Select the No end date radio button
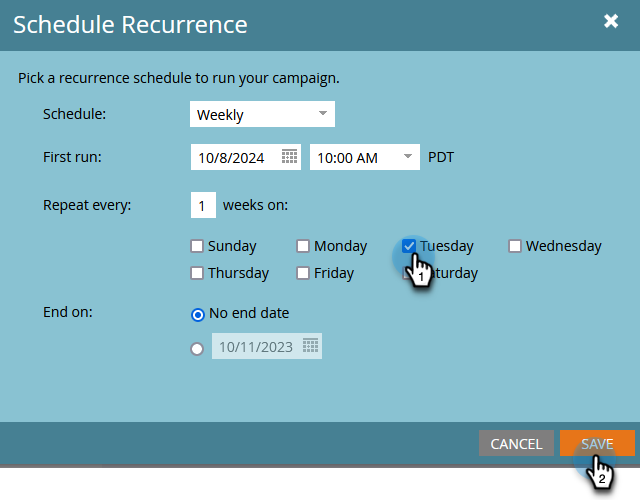This screenshot has width=640, height=500. click(198, 315)
